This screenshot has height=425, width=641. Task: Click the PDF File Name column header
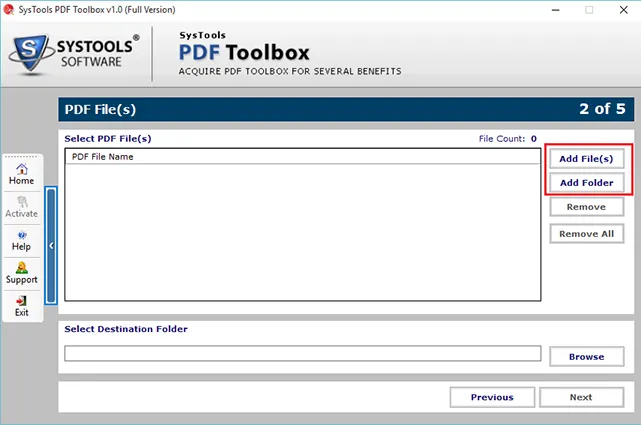[x=303, y=157]
